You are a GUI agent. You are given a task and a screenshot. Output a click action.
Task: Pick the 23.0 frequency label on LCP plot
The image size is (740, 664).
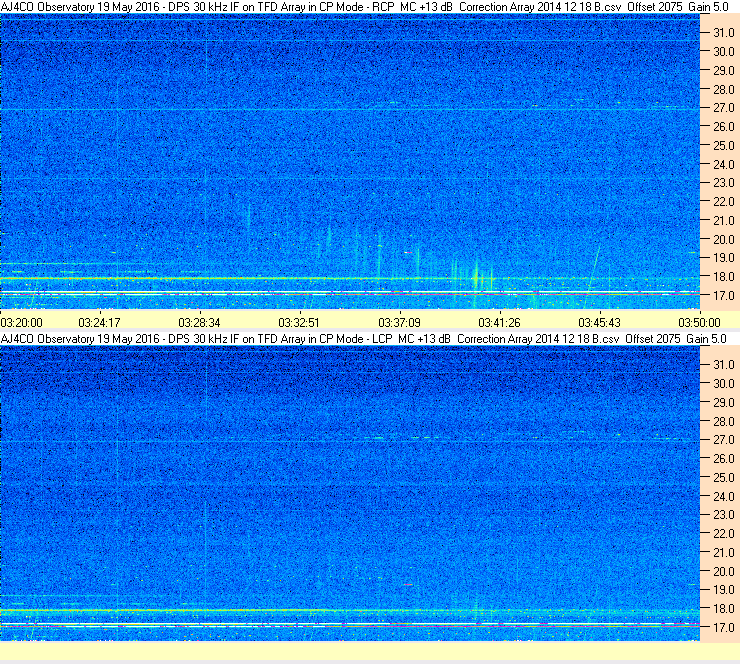tap(723, 515)
